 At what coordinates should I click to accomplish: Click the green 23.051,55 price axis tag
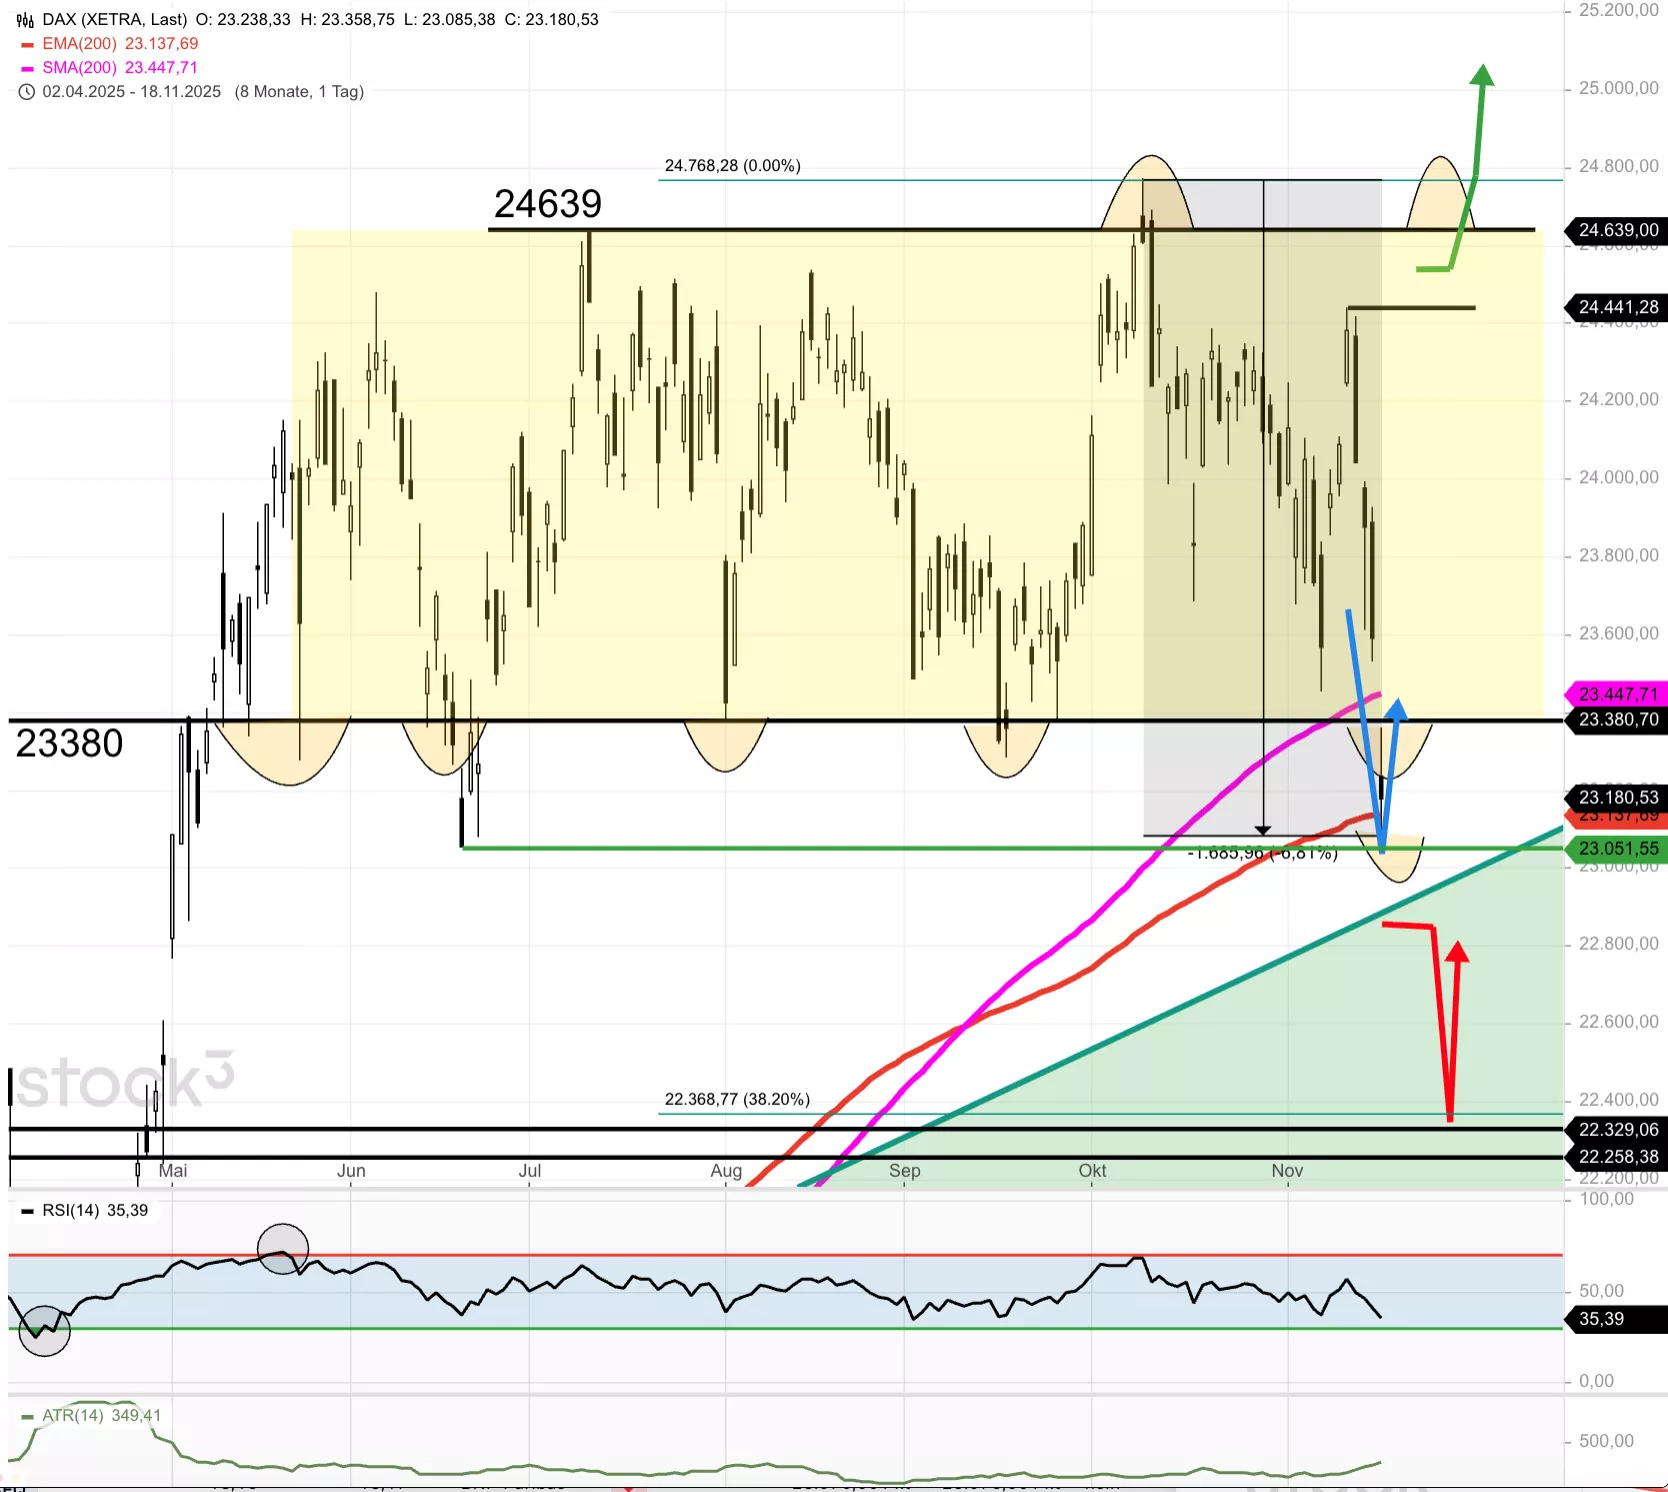[x=1617, y=849]
